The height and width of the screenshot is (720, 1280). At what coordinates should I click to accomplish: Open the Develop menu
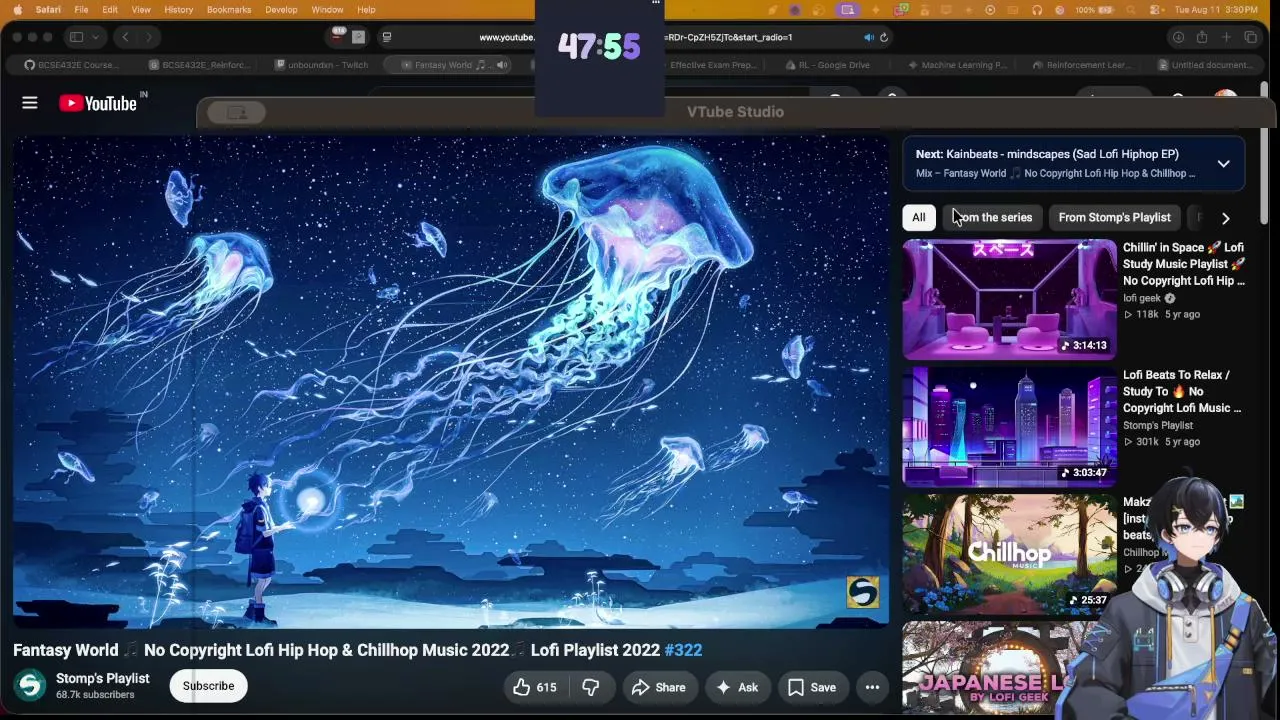click(281, 10)
